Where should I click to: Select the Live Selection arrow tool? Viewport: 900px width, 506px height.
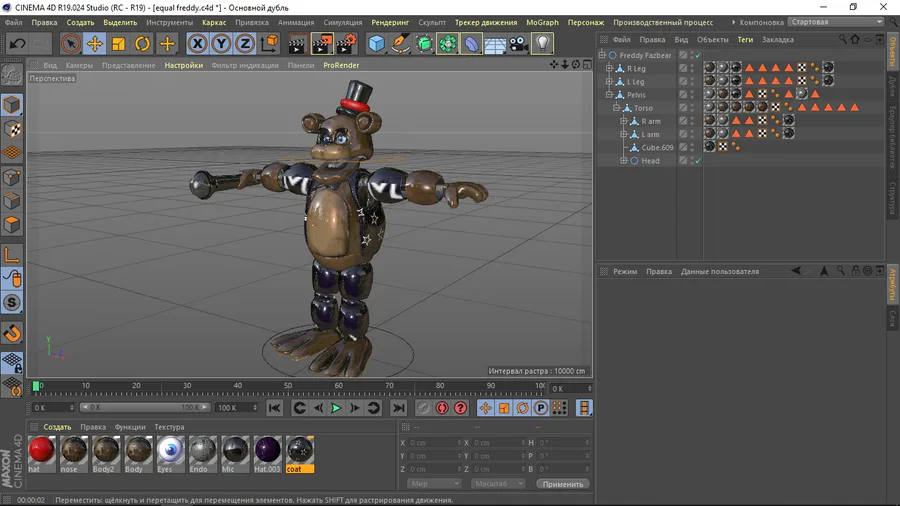[71, 44]
